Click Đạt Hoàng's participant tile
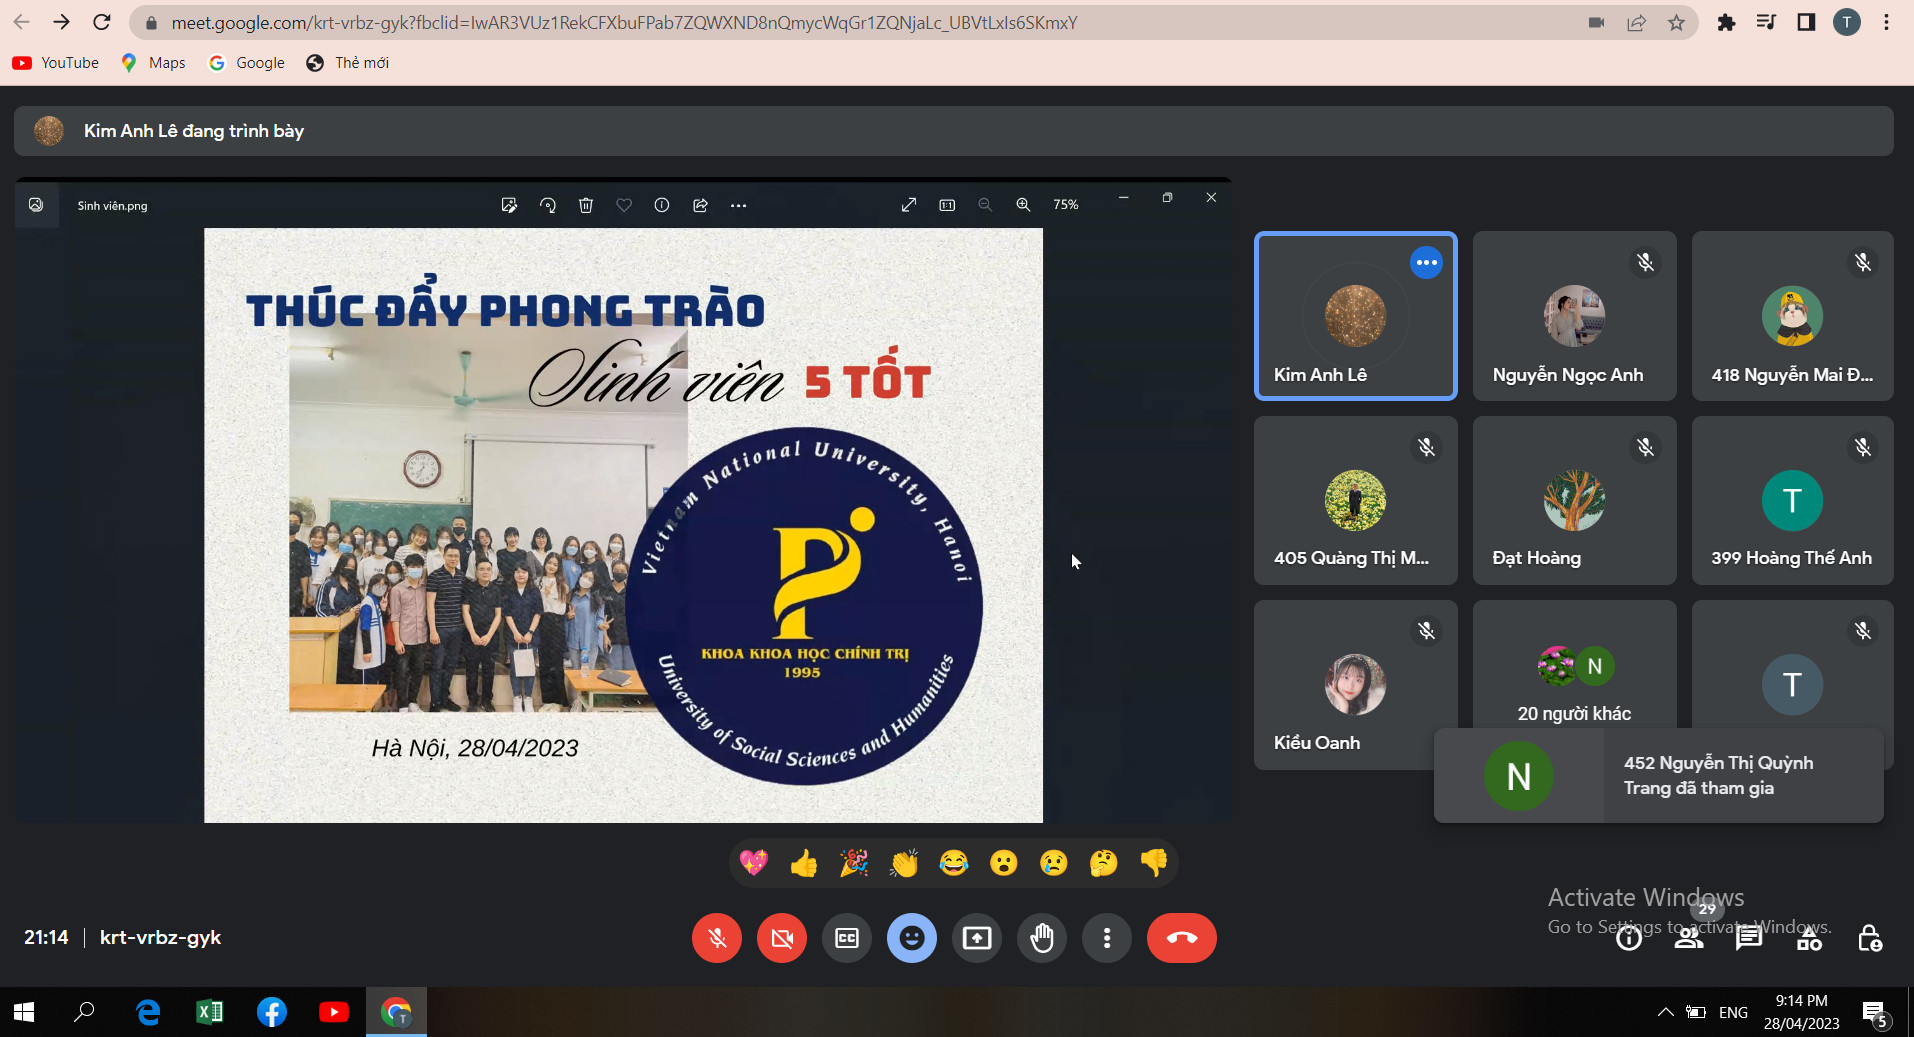 pos(1574,500)
